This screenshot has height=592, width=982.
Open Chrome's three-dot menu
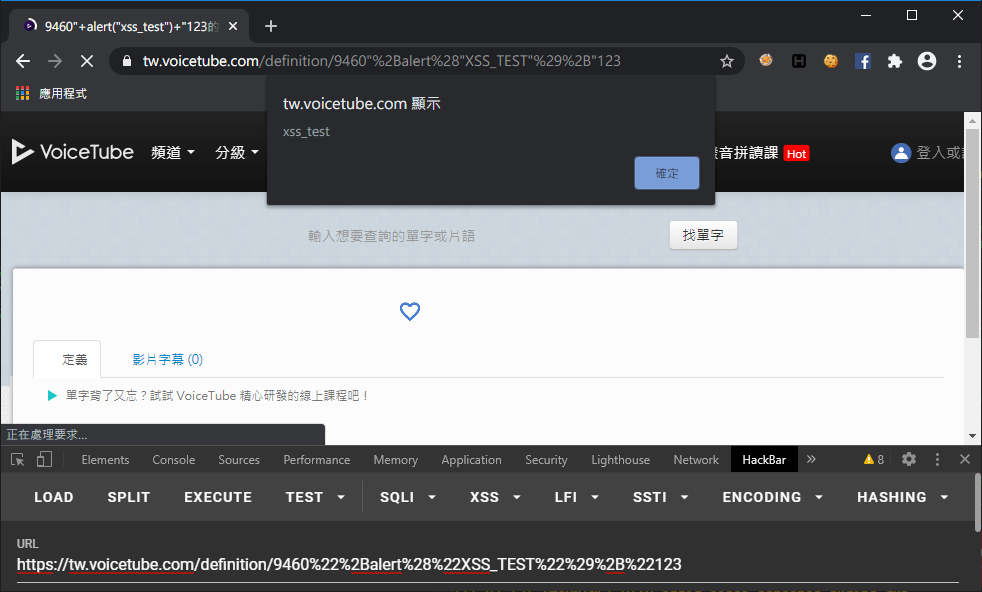coord(959,61)
